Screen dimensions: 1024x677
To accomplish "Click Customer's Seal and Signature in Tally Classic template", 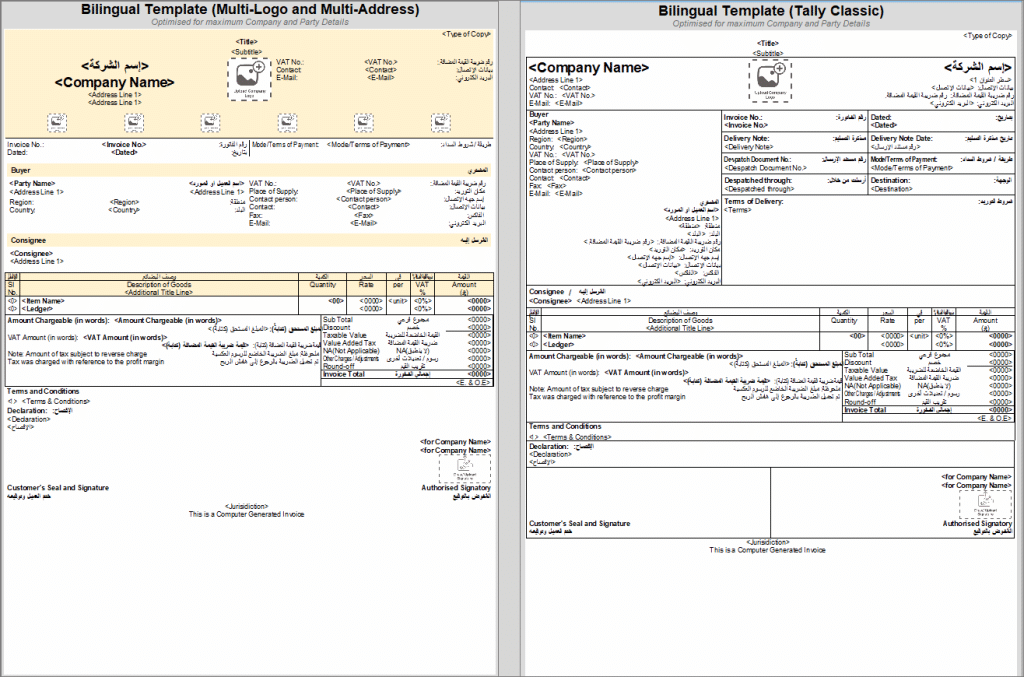I will pyautogui.click(x=579, y=524).
